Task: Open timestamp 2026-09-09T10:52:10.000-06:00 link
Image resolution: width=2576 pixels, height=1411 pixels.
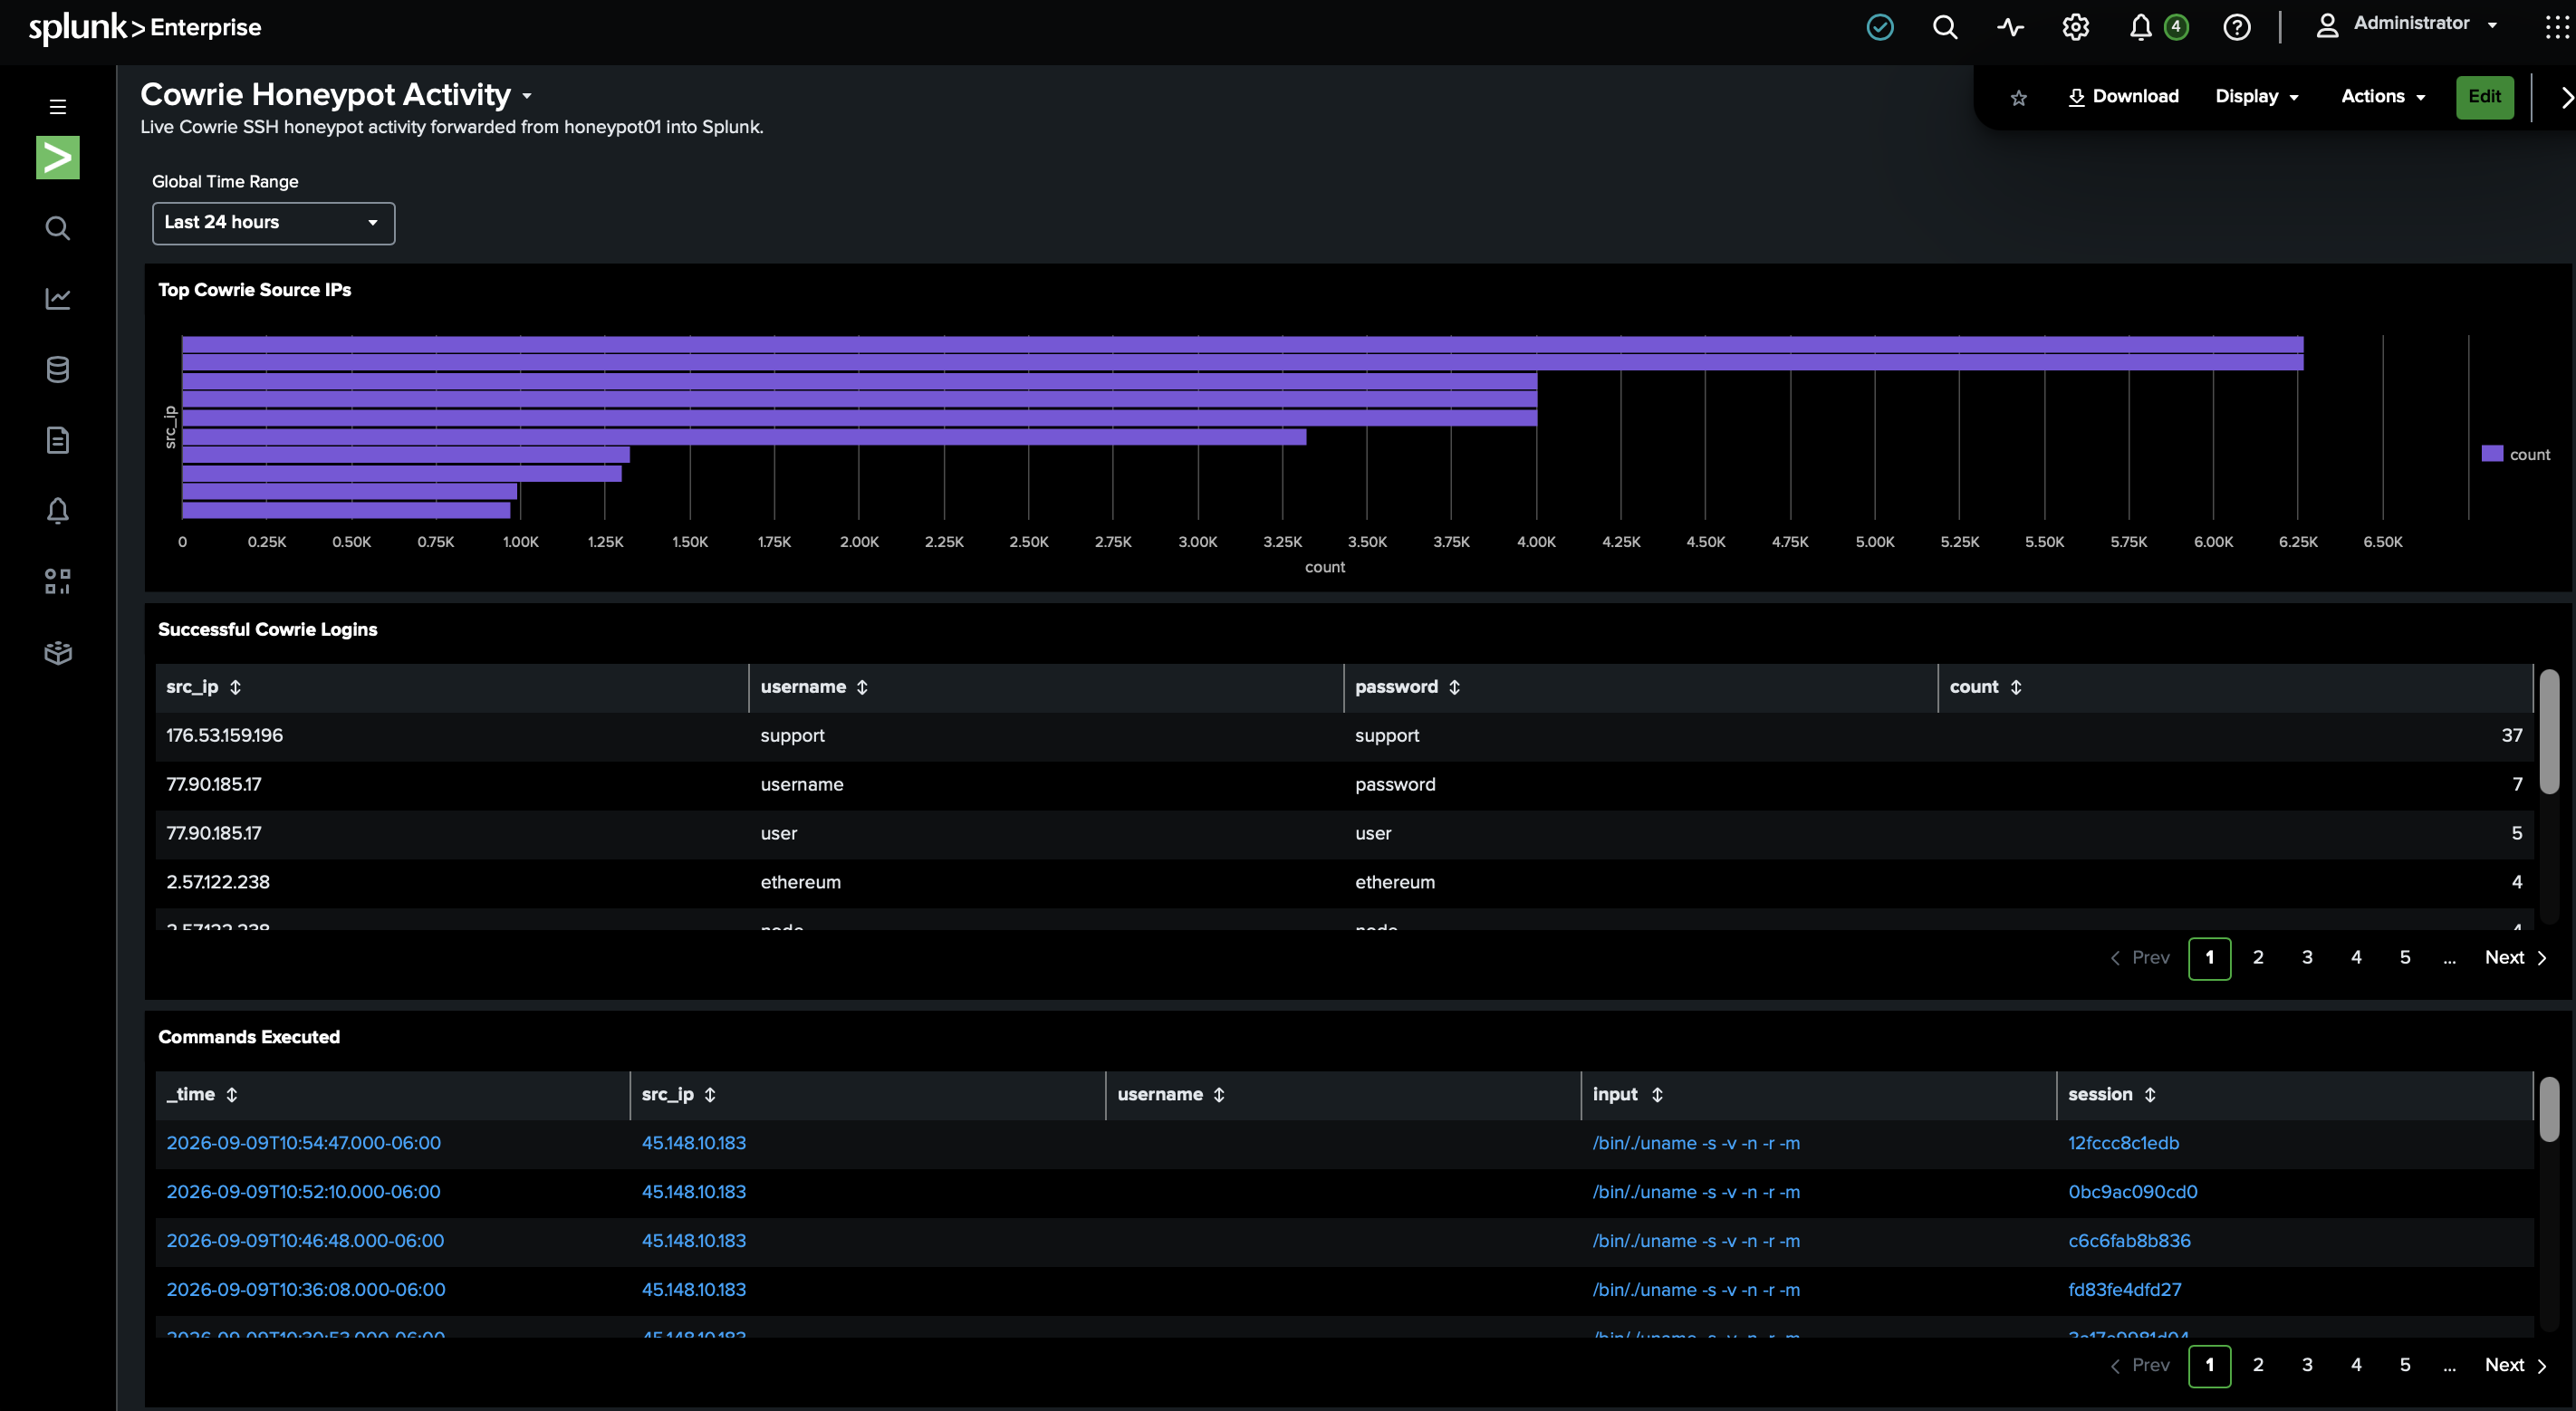Action: click(x=303, y=1192)
